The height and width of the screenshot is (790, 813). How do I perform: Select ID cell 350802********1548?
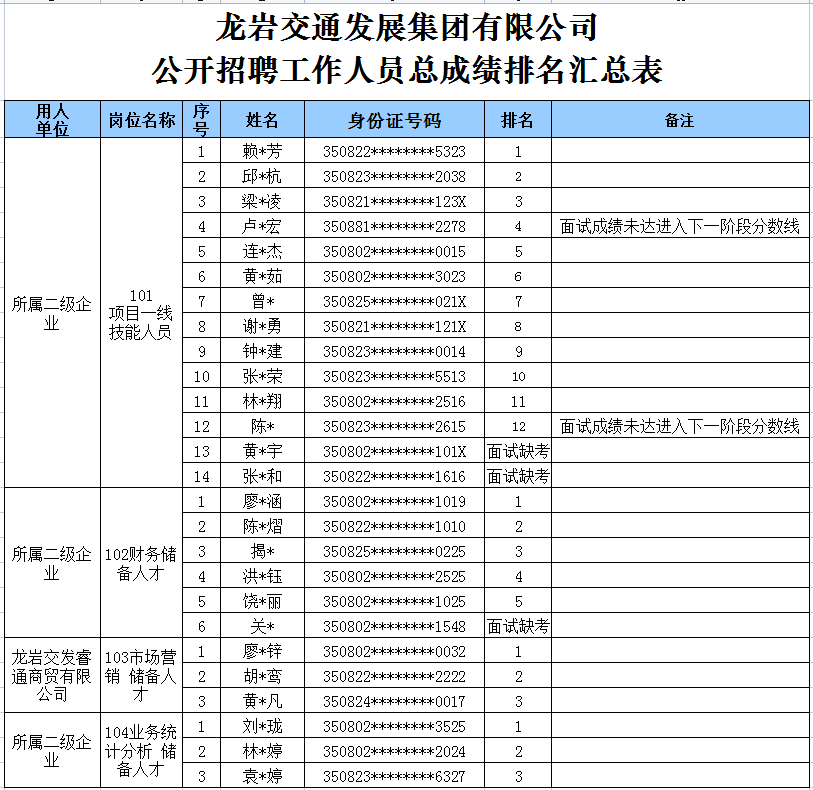click(x=394, y=626)
